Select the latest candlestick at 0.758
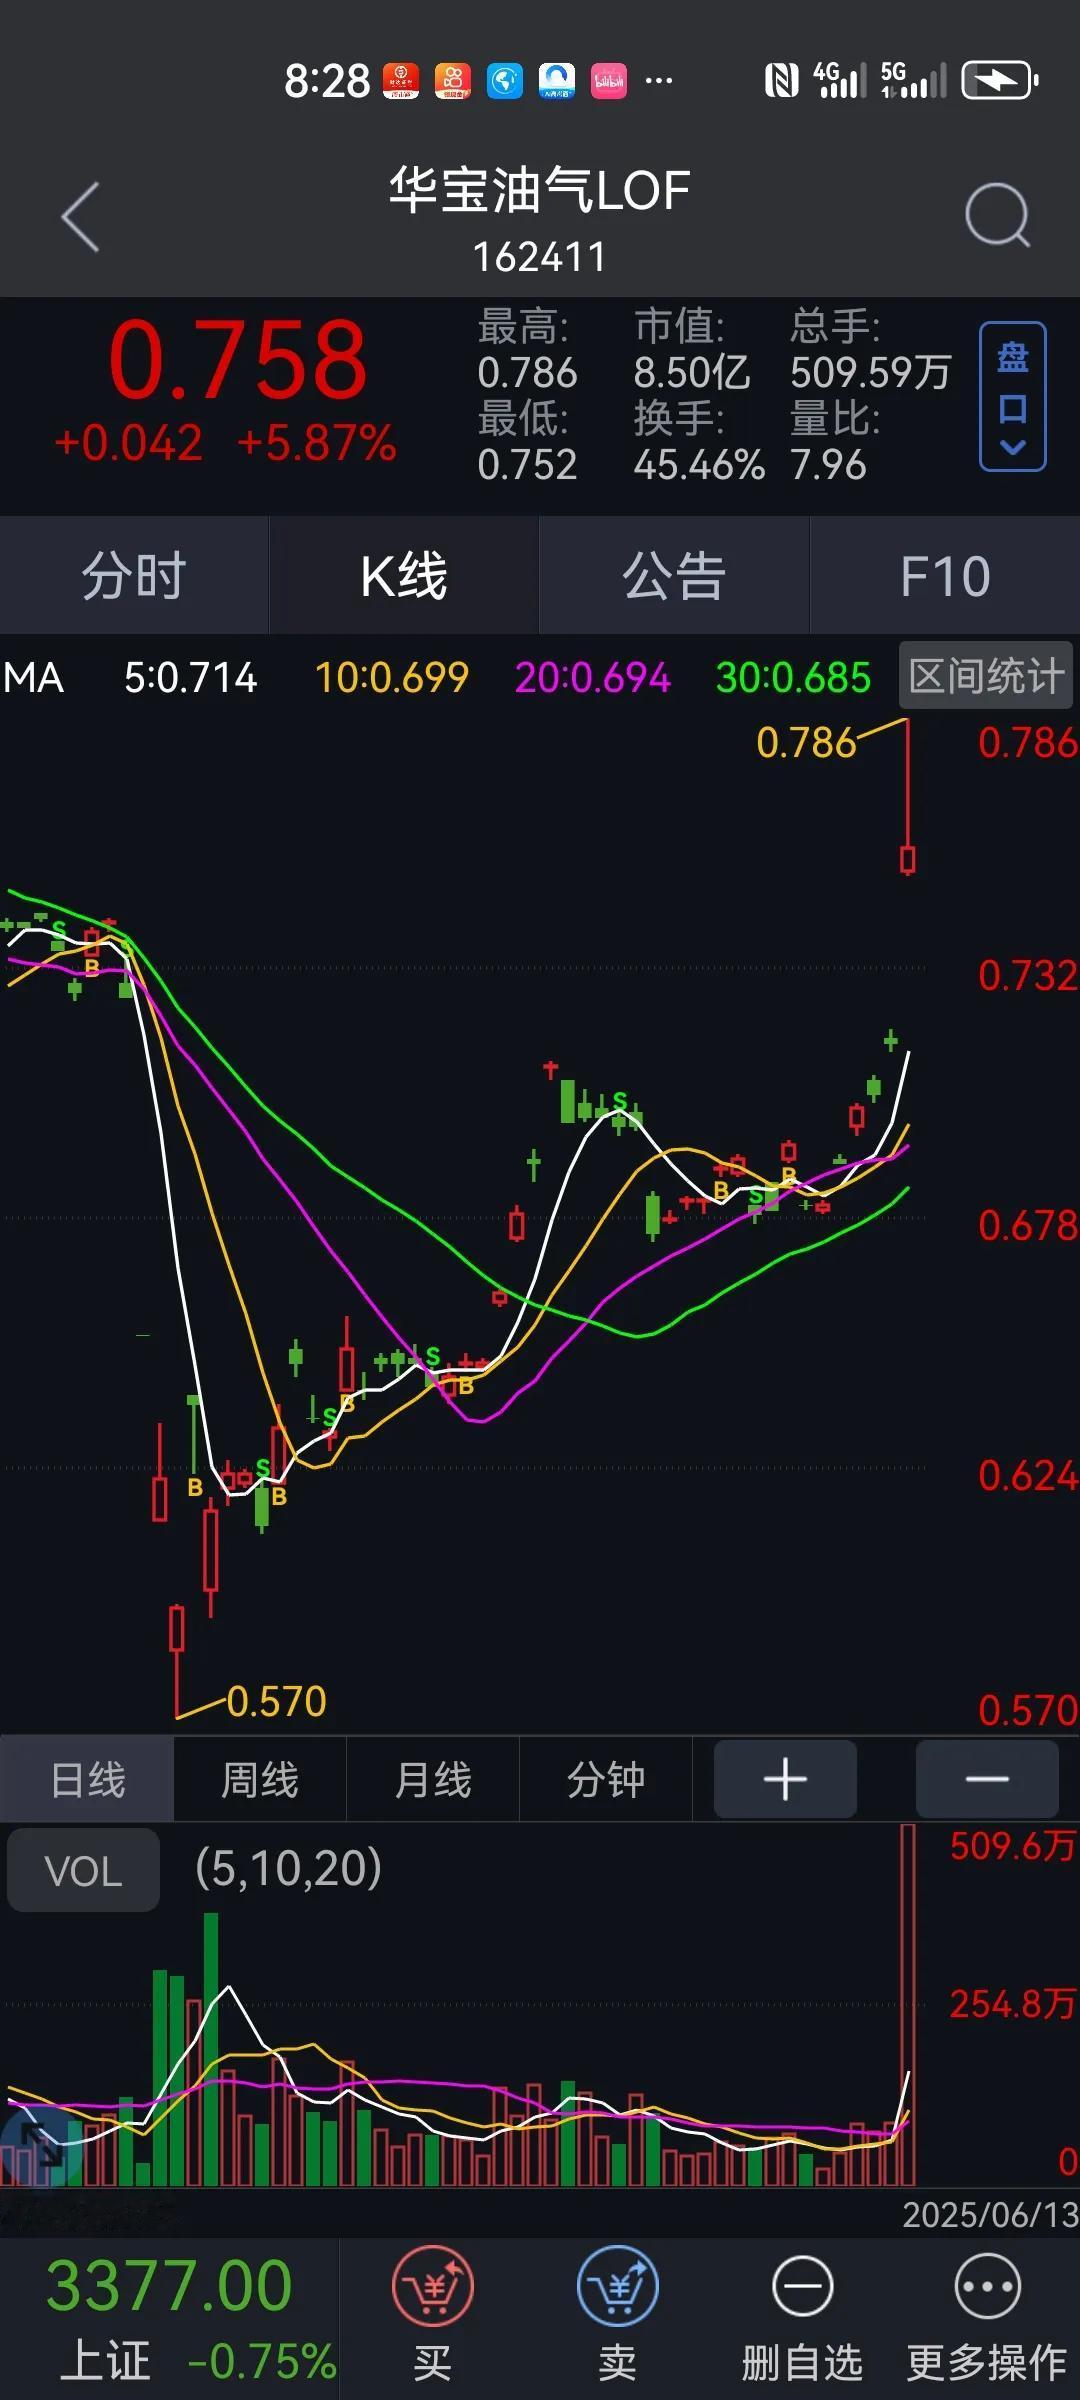Image resolution: width=1080 pixels, height=2400 pixels. (x=908, y=796)
